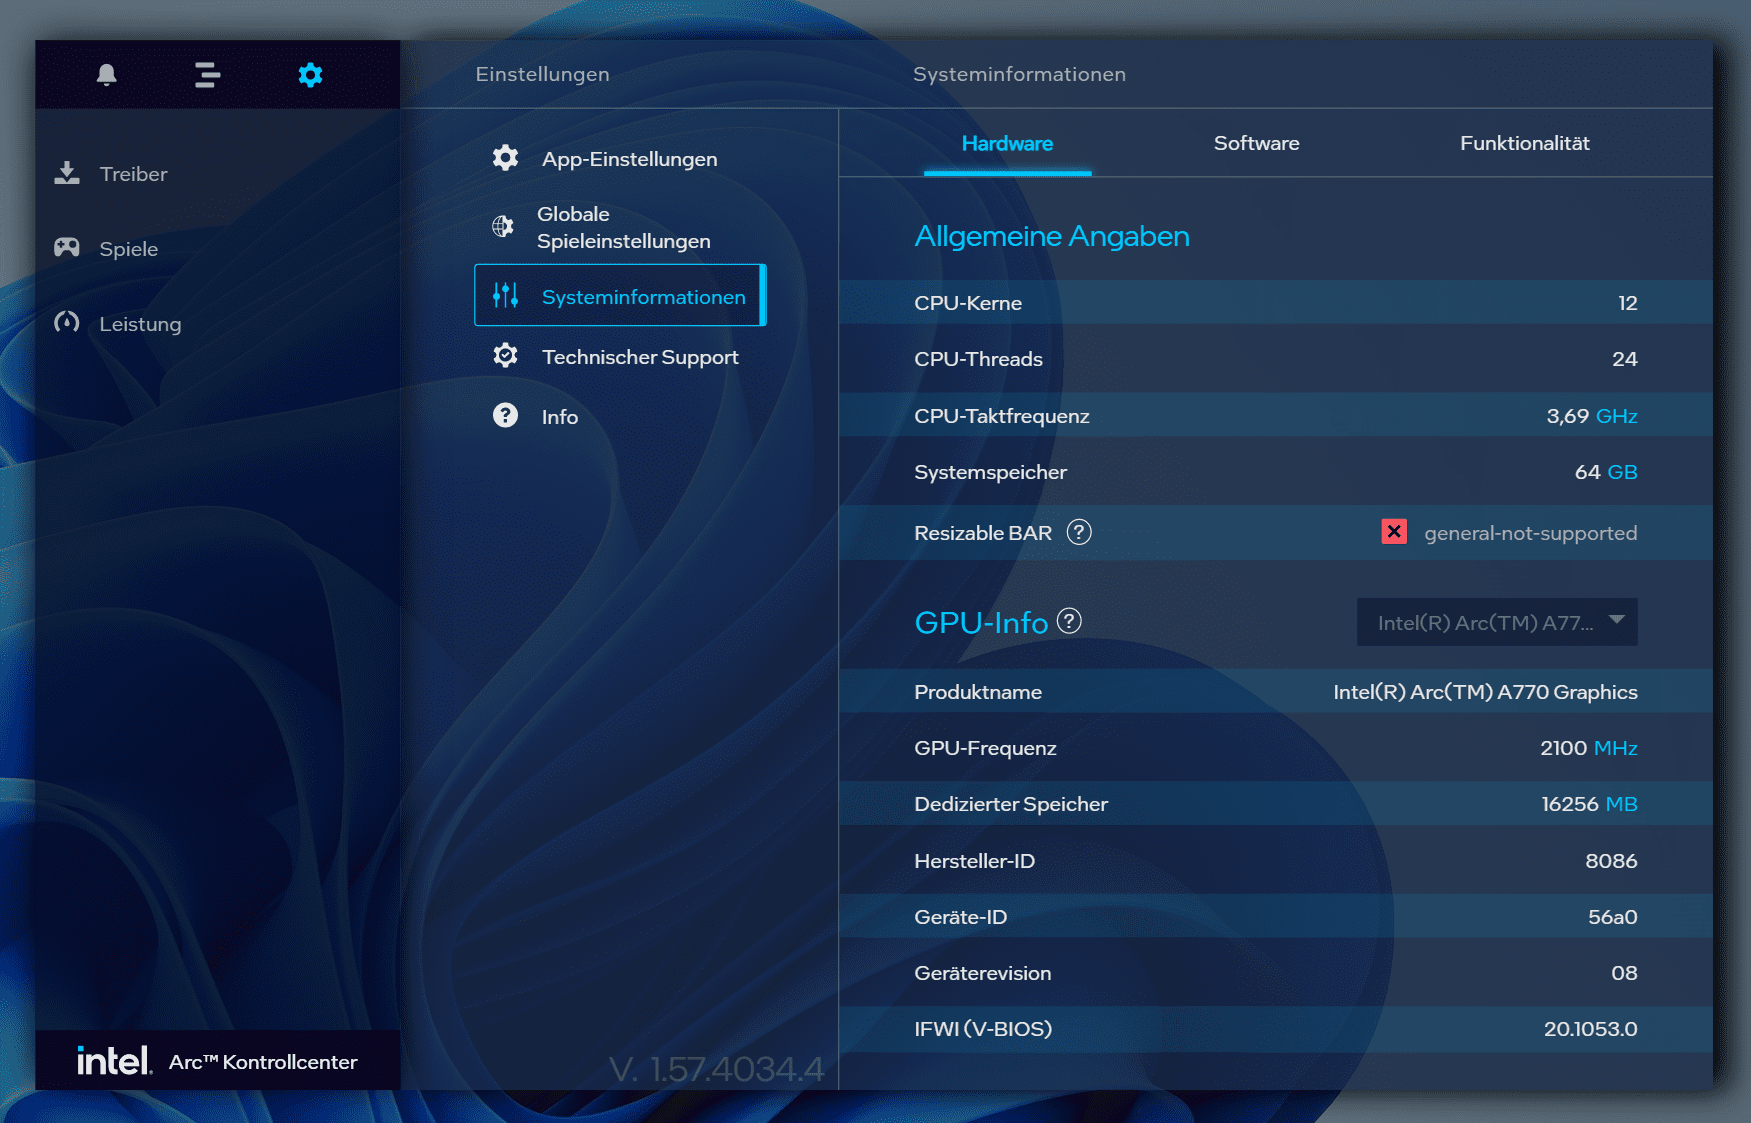Expand the GPU selection dropdown Intel(R) Arc(TM) A77...

click(x=1497, y=622)
